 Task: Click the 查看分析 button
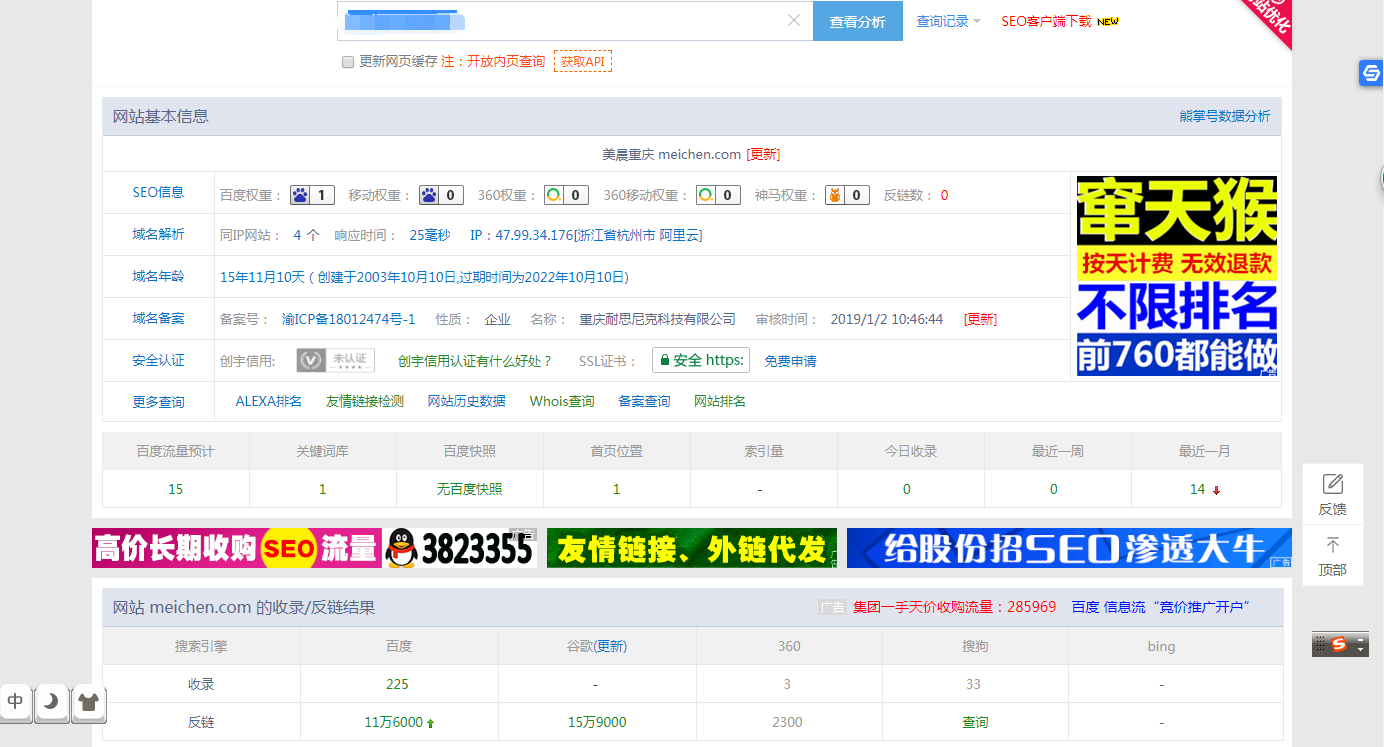(858, 21)
